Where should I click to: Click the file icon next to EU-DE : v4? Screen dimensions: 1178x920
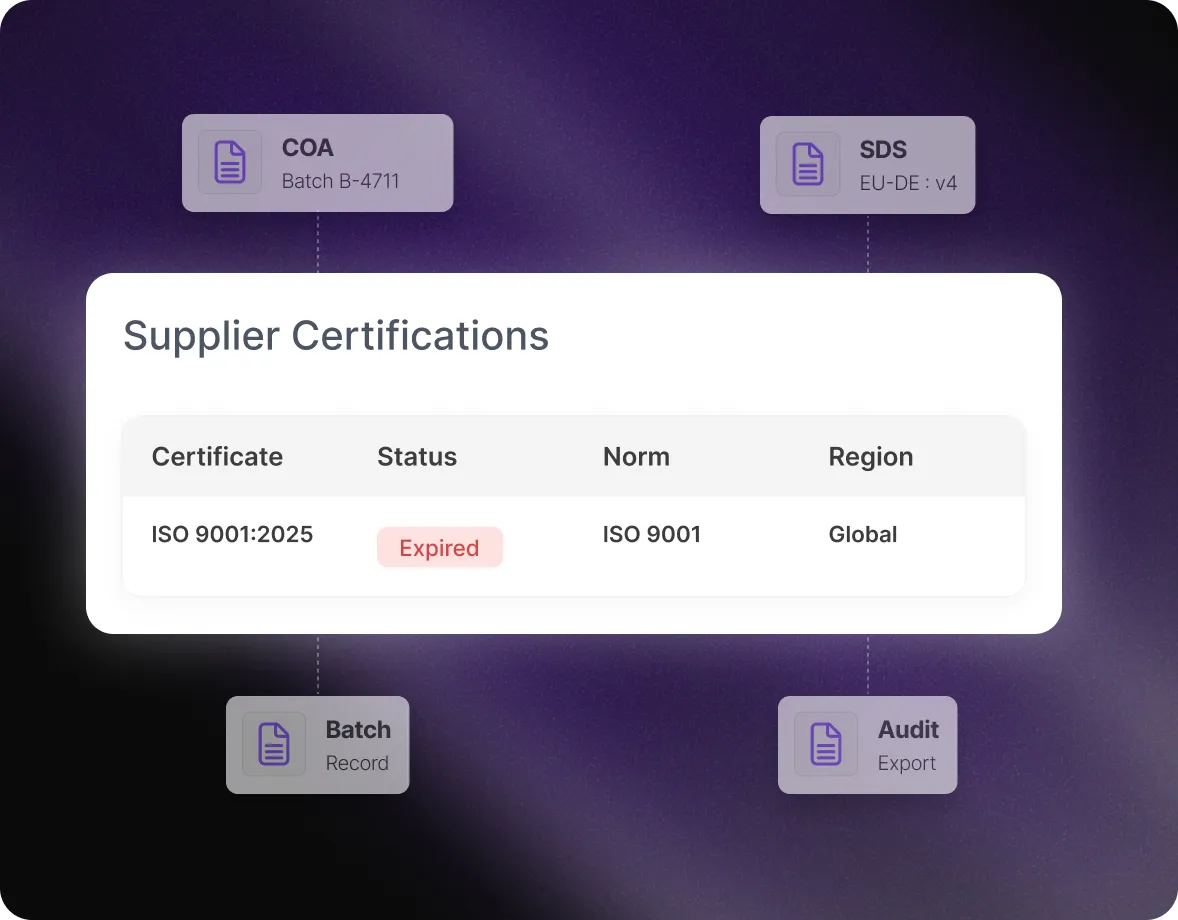[806, 164]
